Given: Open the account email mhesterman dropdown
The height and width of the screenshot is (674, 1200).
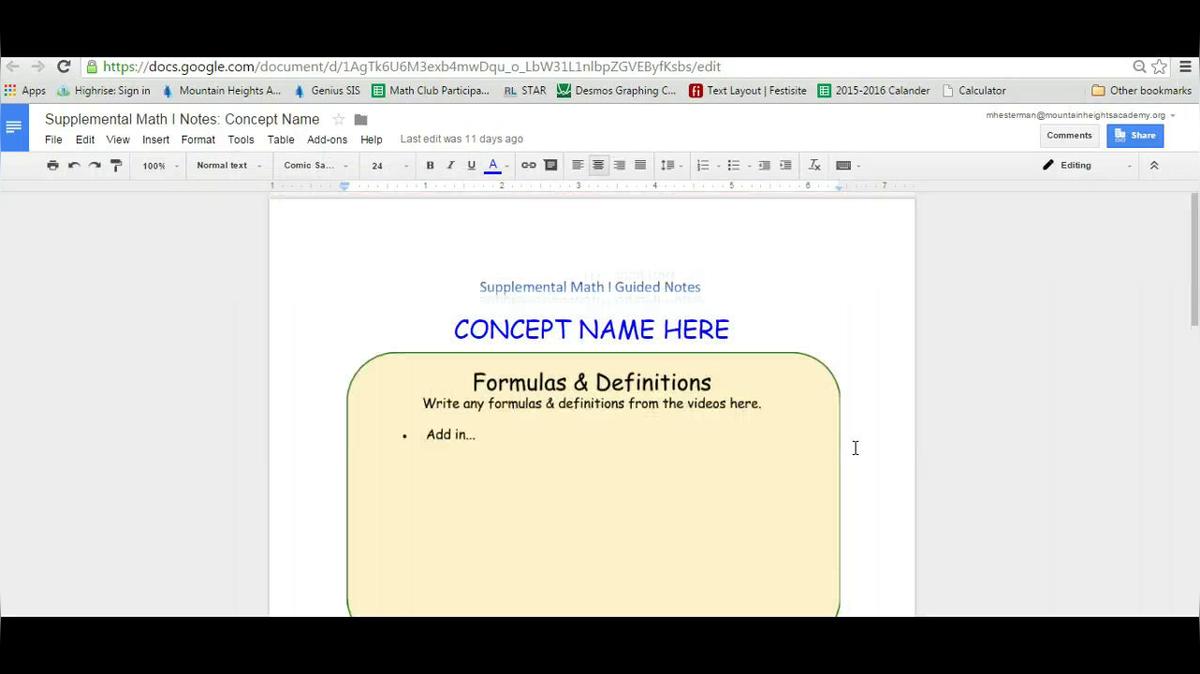Looking at the screenshot, I should pos(1079,115).
